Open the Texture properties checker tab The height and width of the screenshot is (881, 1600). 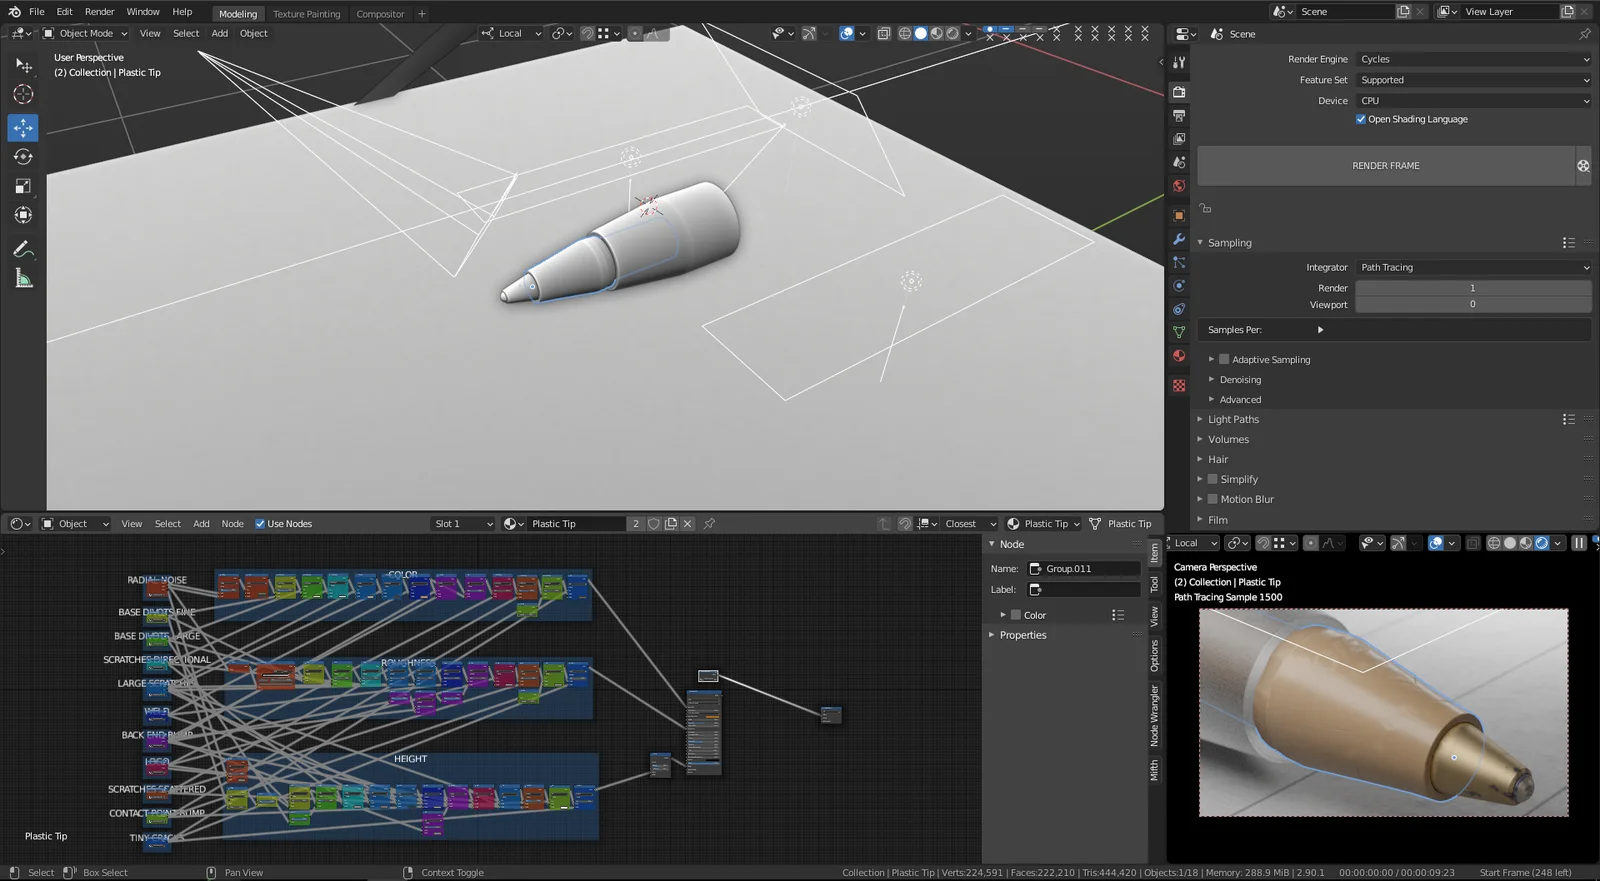pyautogui.click(x=1179, y=385)
